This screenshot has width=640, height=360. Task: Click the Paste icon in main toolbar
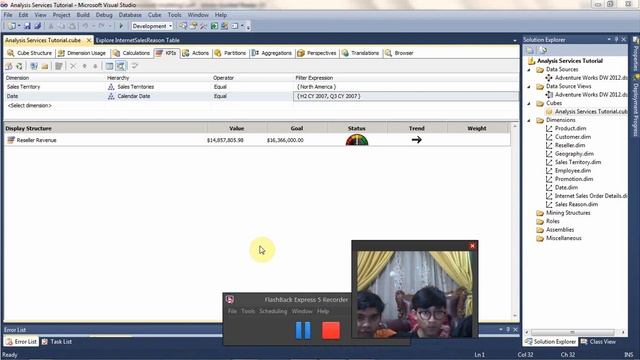click(72, 26)
